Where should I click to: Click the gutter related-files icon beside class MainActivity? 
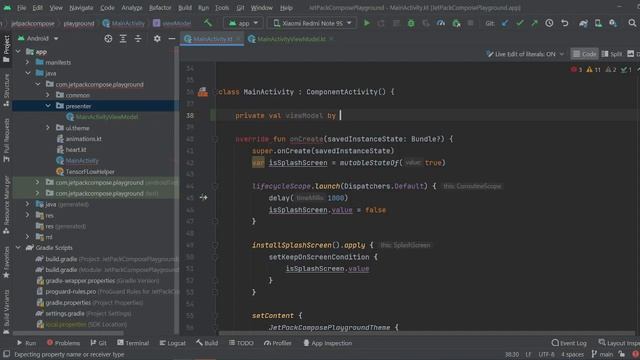tap(203, 92)
